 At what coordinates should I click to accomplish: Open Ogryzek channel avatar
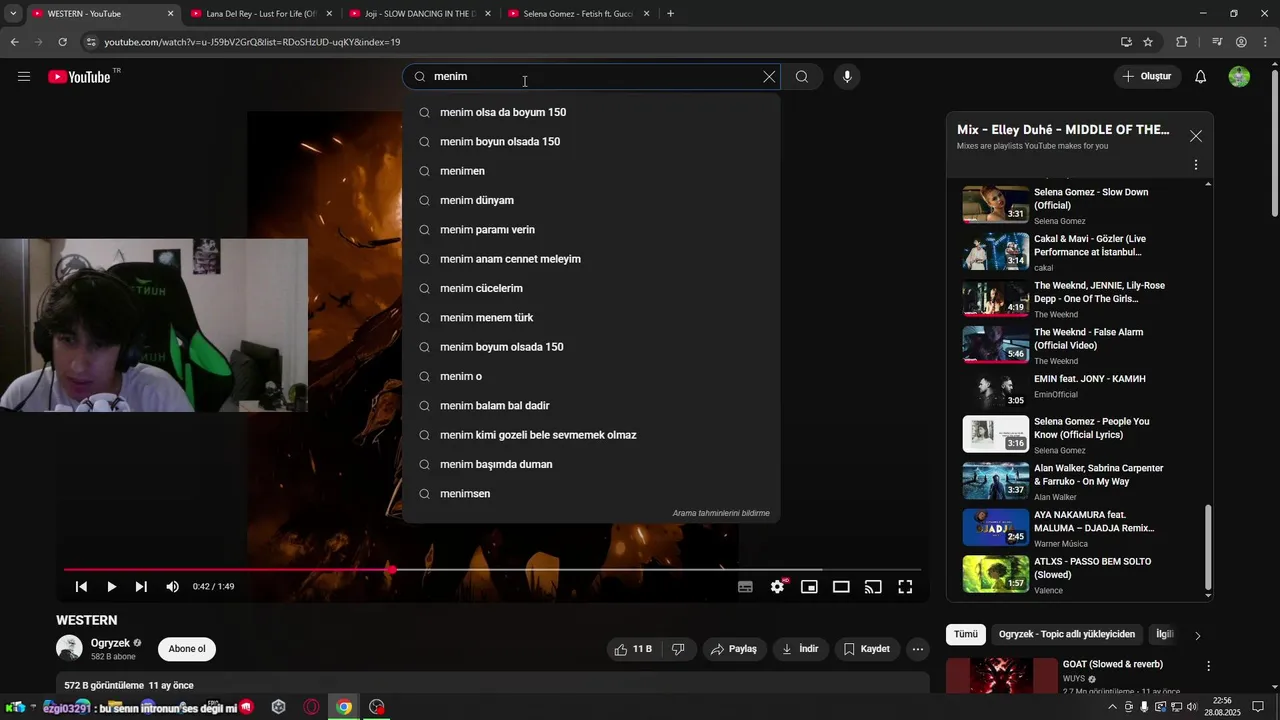69,648
